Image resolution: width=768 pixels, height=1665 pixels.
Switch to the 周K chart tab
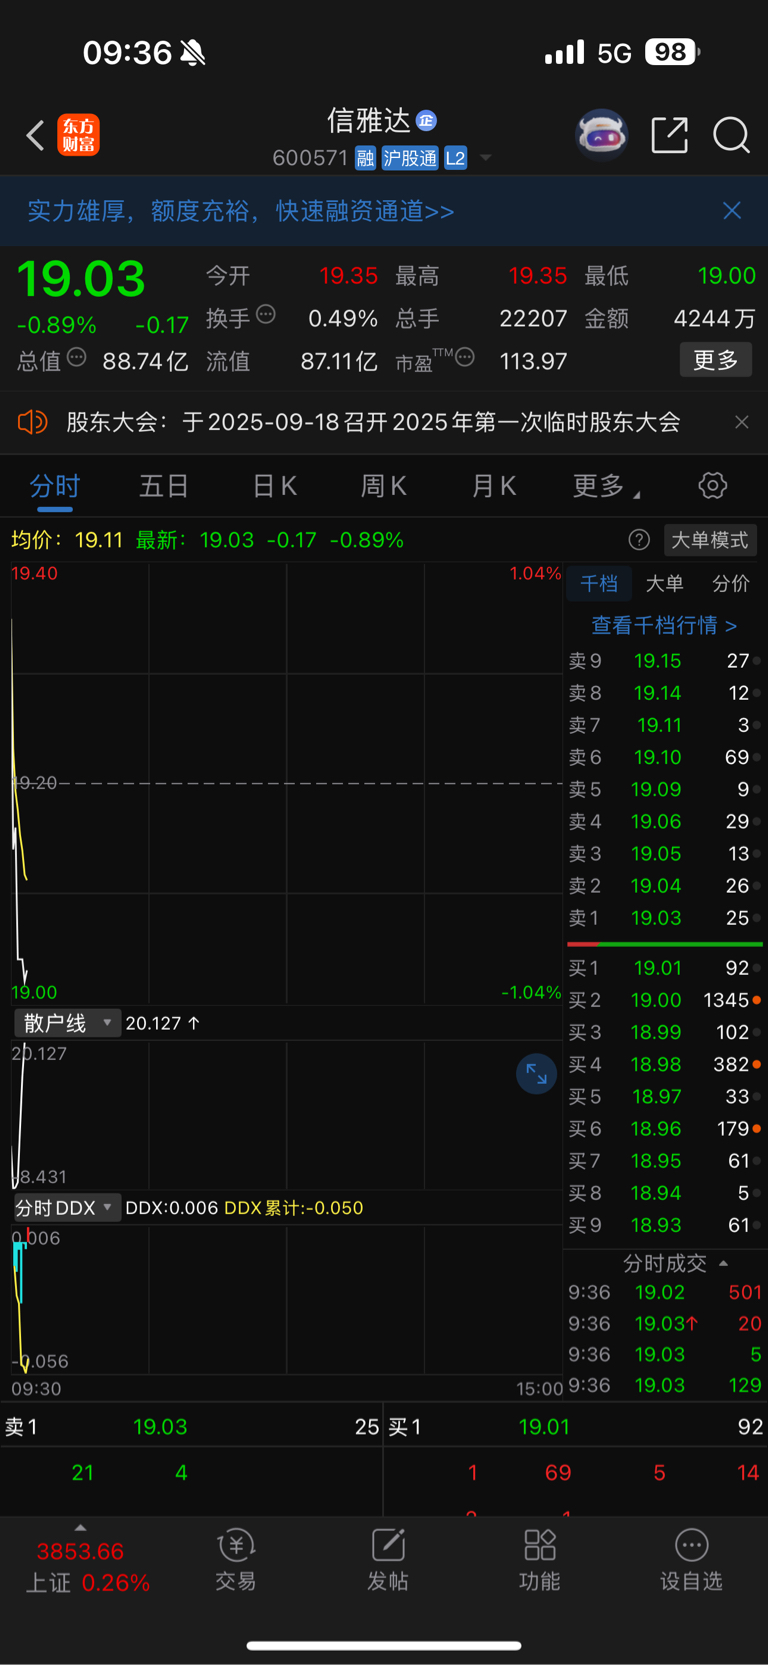(383, 486)
